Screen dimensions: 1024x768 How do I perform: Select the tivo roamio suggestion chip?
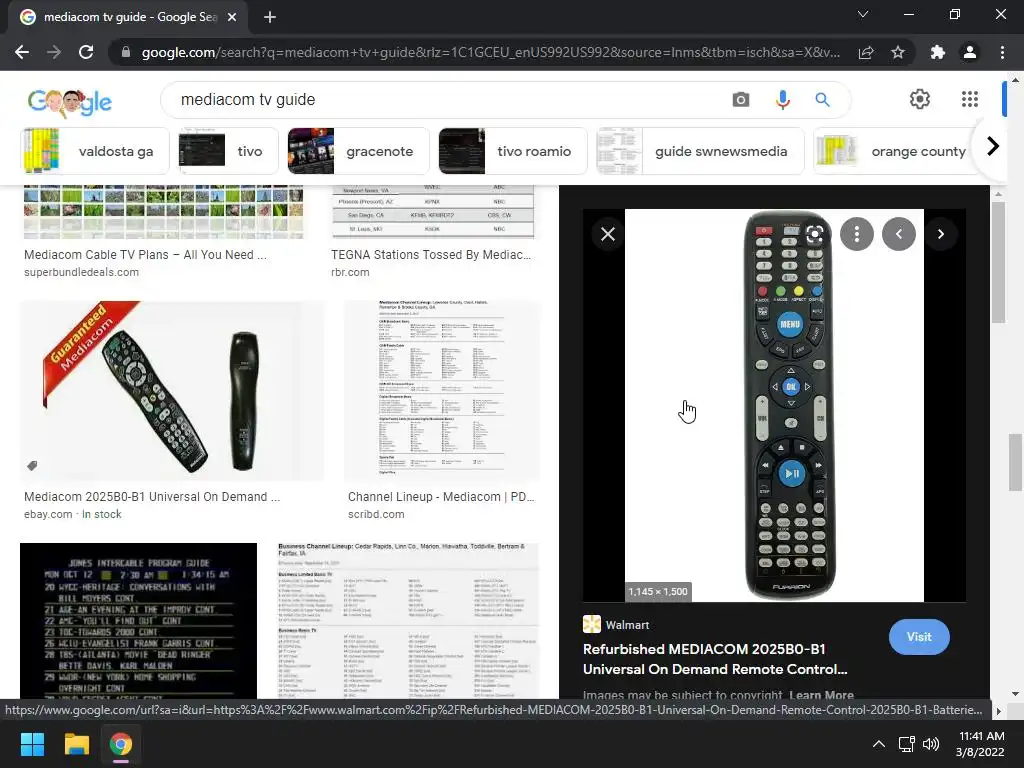pos(513,151)
